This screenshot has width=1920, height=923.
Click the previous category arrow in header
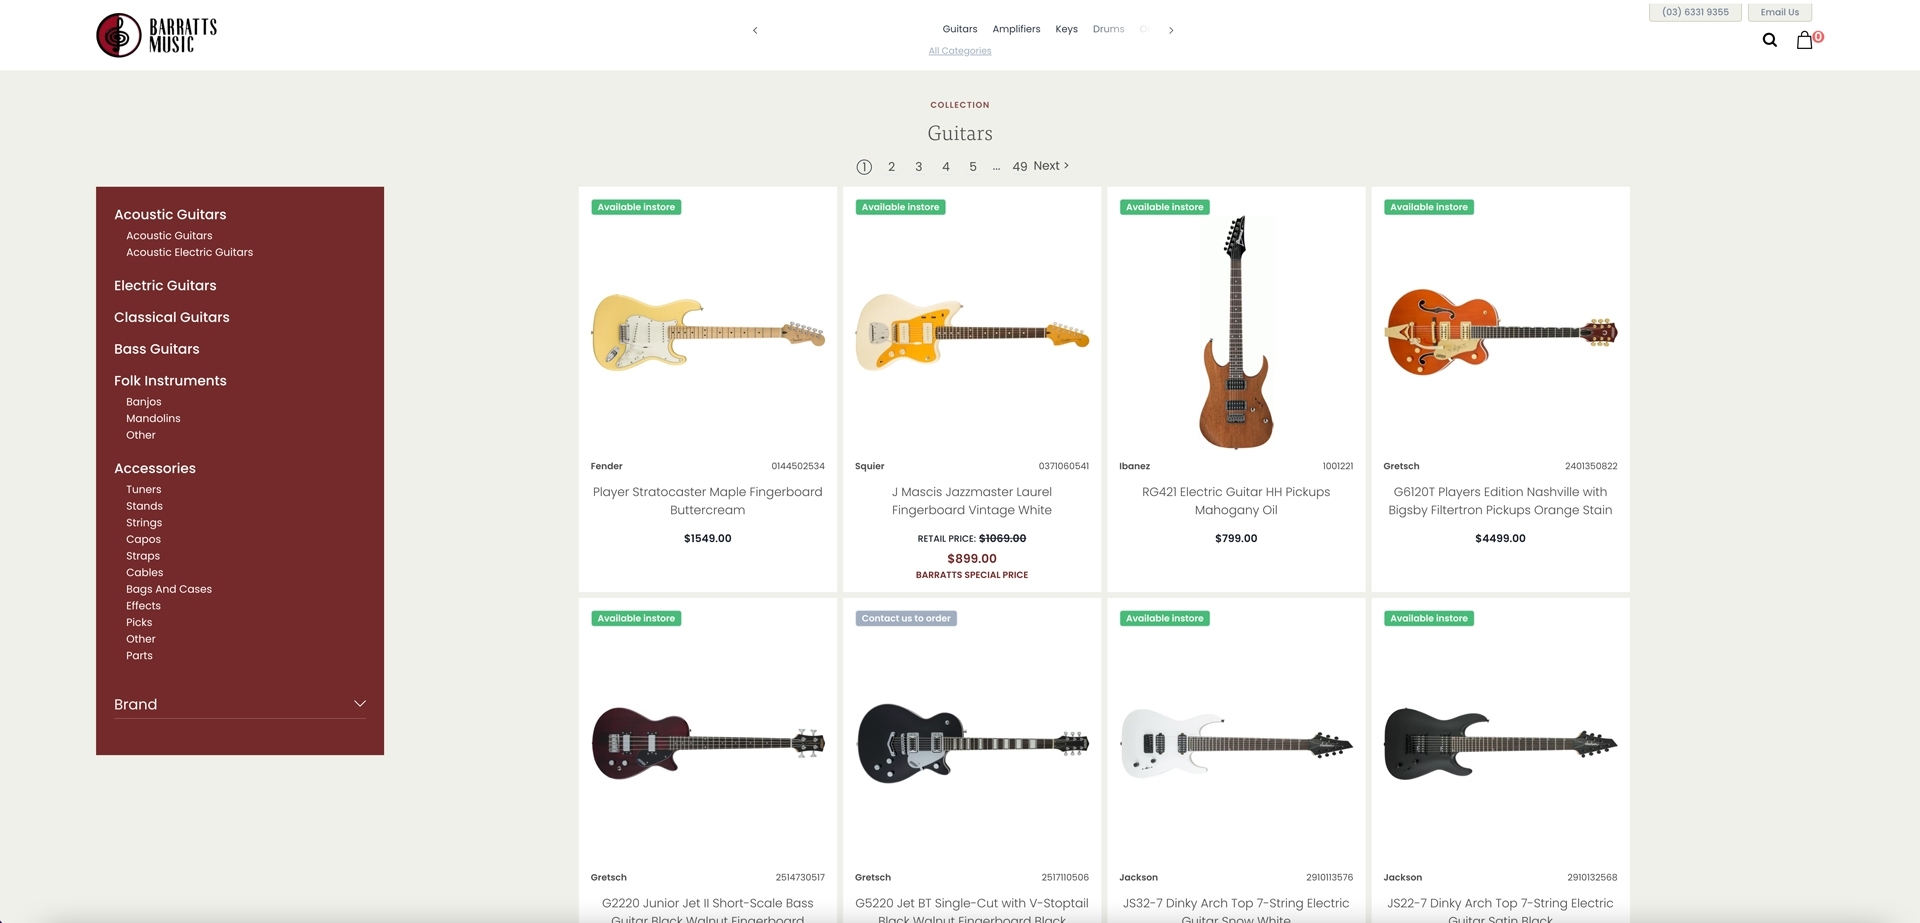pos(755,30)
